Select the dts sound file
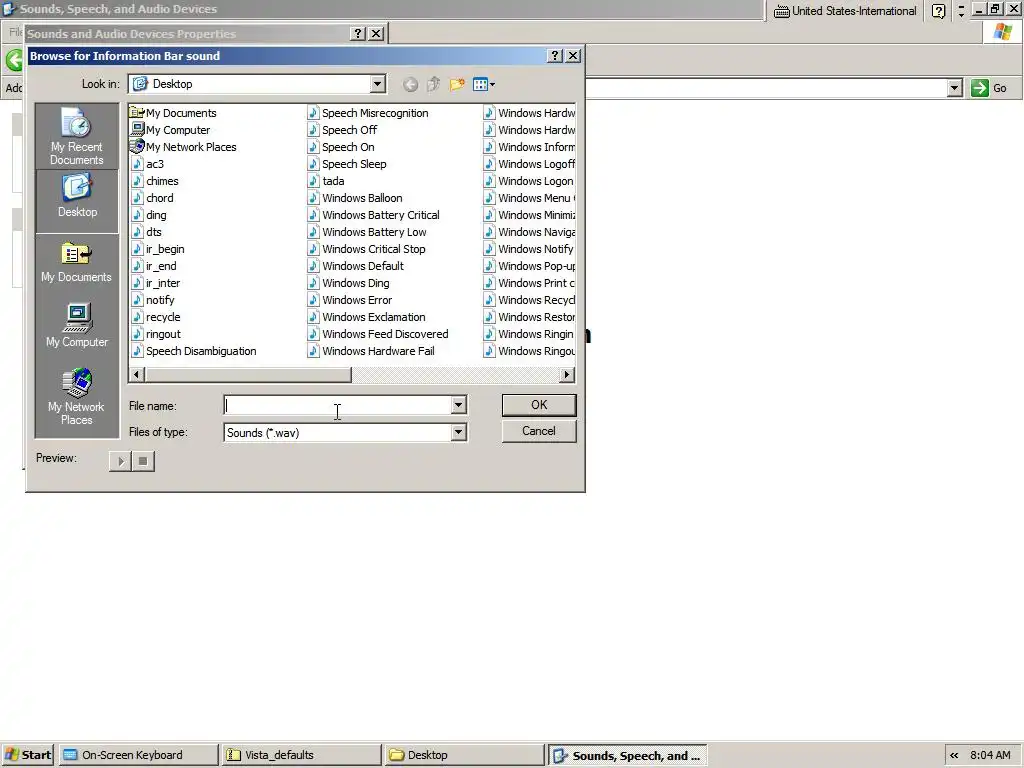Screen dimensions: 1024x768 tap(146, 232)
